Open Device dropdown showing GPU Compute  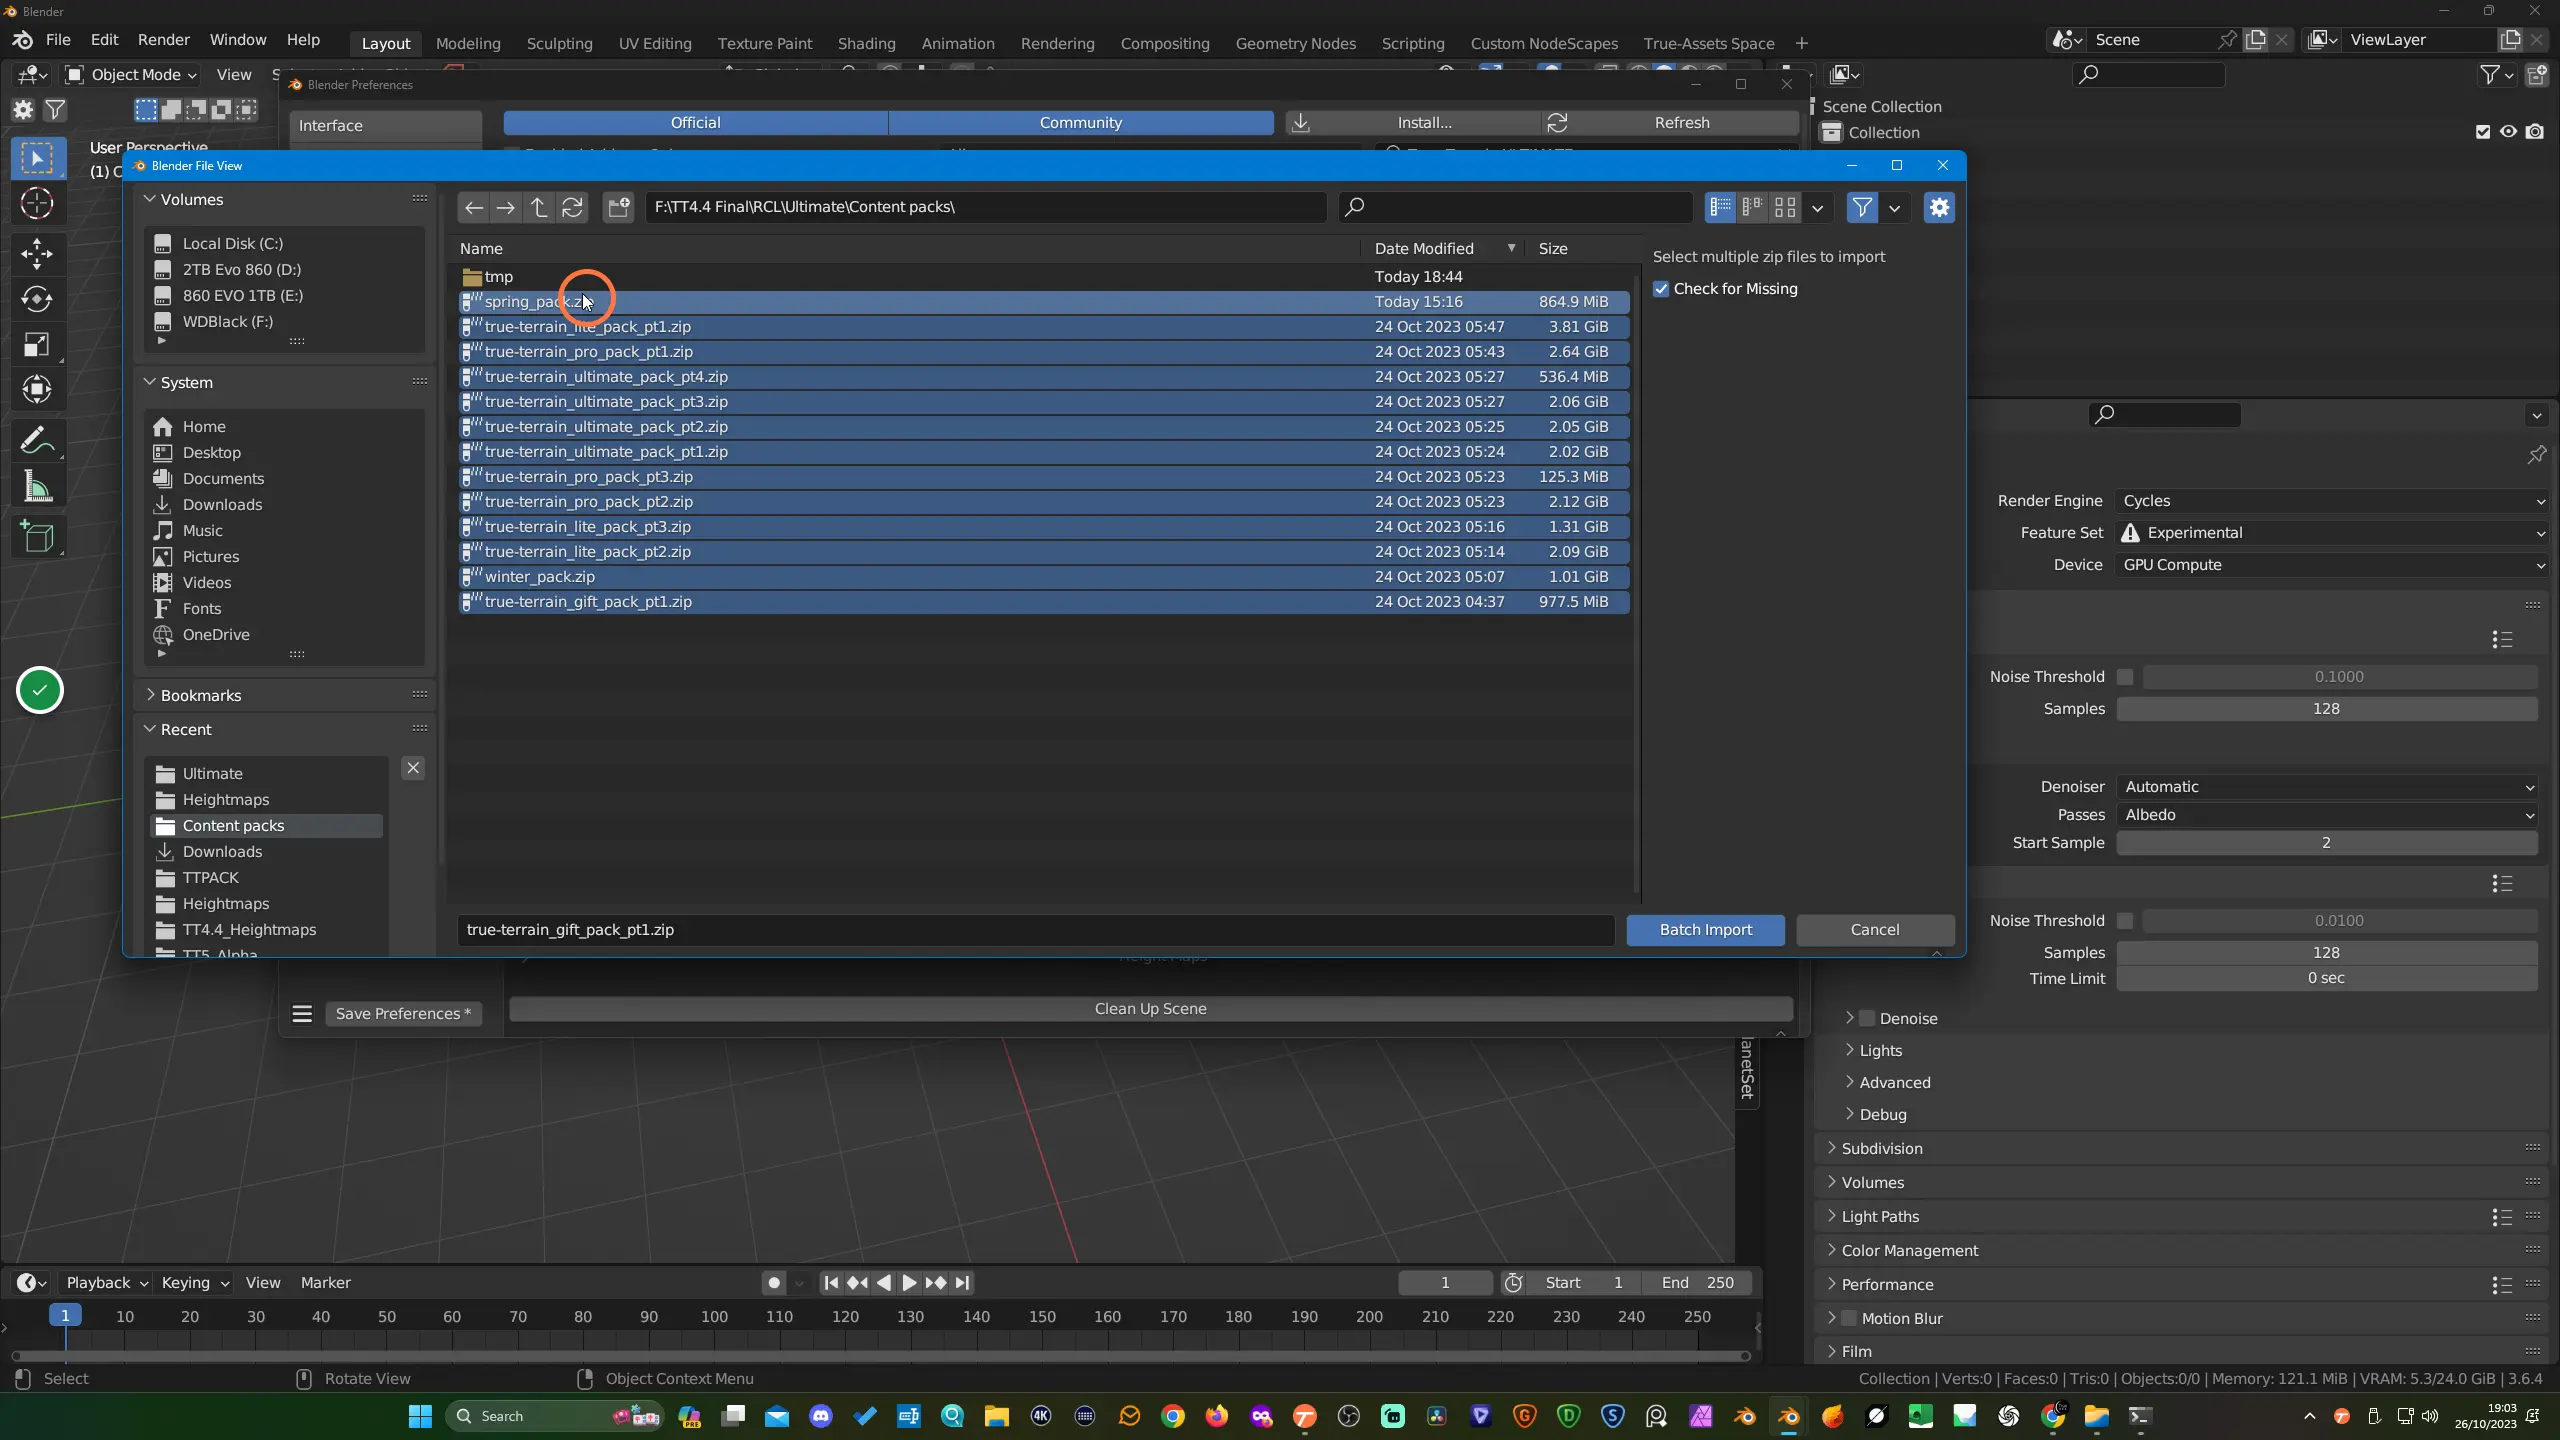coord(2332,565)
